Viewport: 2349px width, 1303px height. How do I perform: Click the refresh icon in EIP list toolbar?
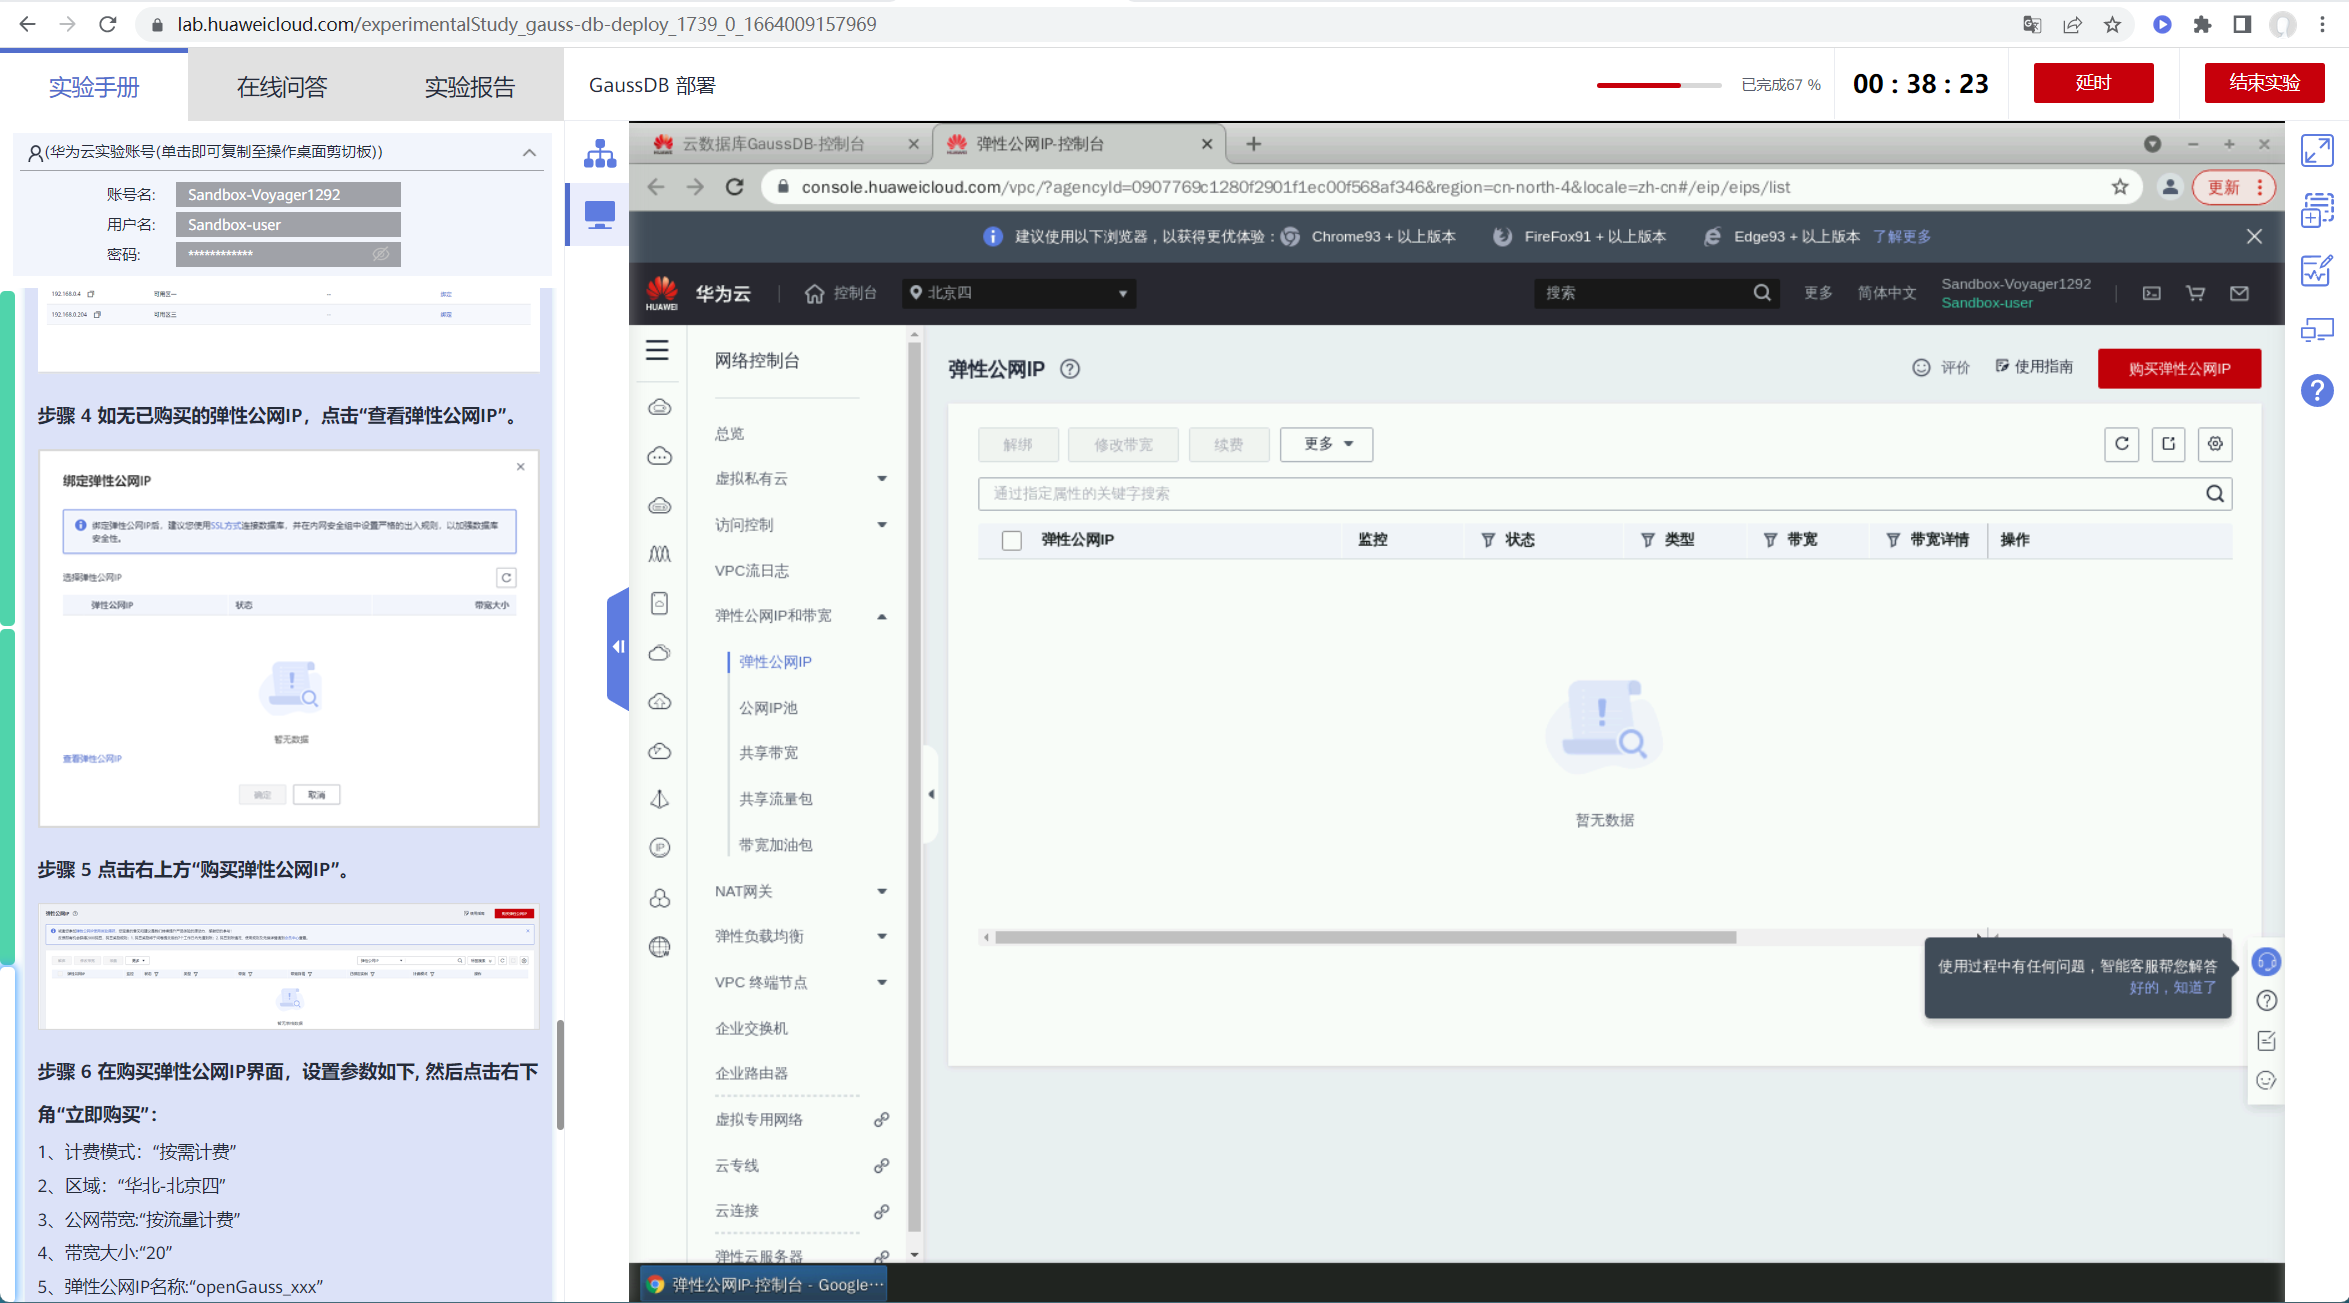point(2121,443)
